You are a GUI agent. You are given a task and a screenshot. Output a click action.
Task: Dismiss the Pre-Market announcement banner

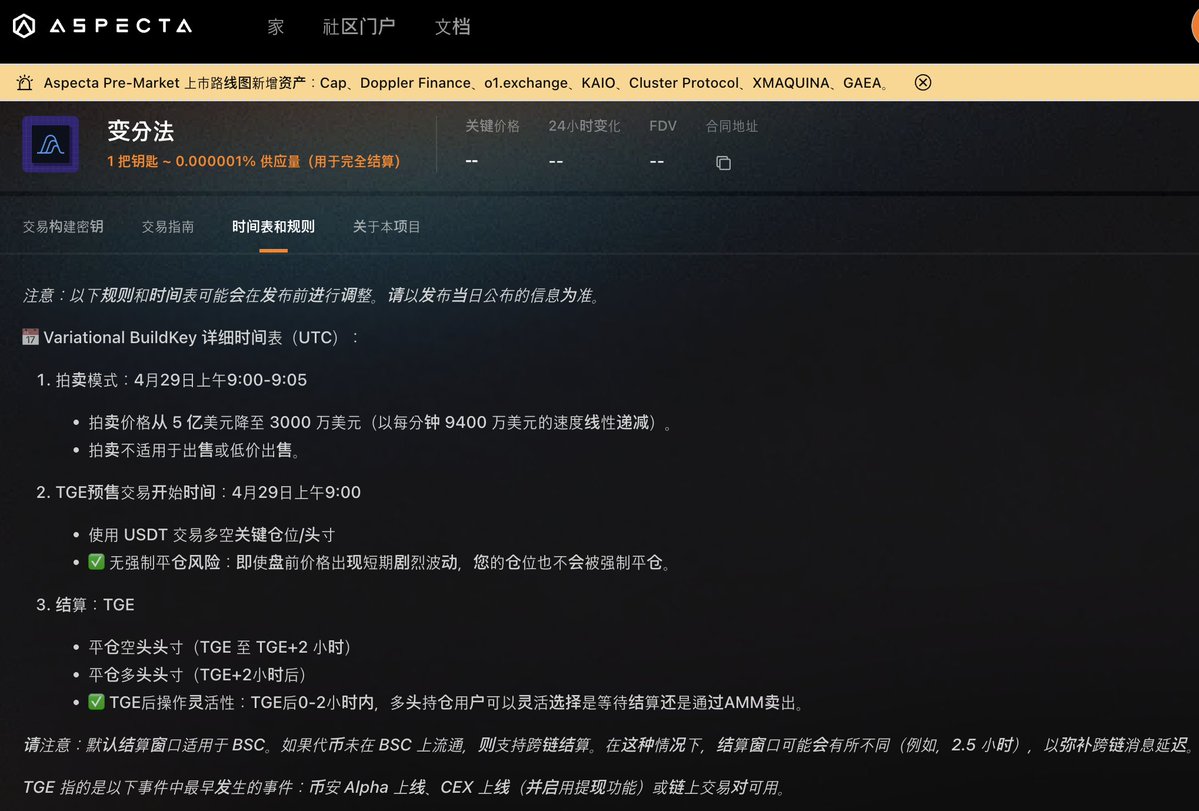point(923,83)
